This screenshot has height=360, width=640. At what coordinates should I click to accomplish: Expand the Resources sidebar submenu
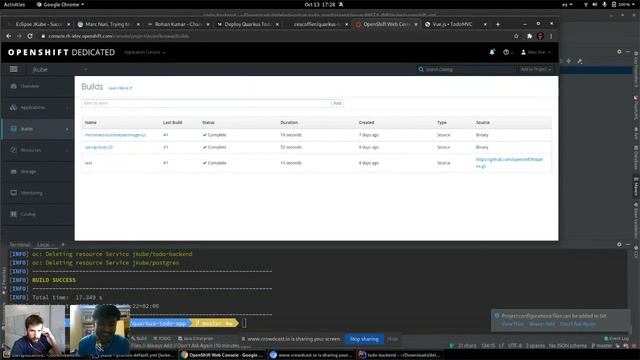coord(67,150)
